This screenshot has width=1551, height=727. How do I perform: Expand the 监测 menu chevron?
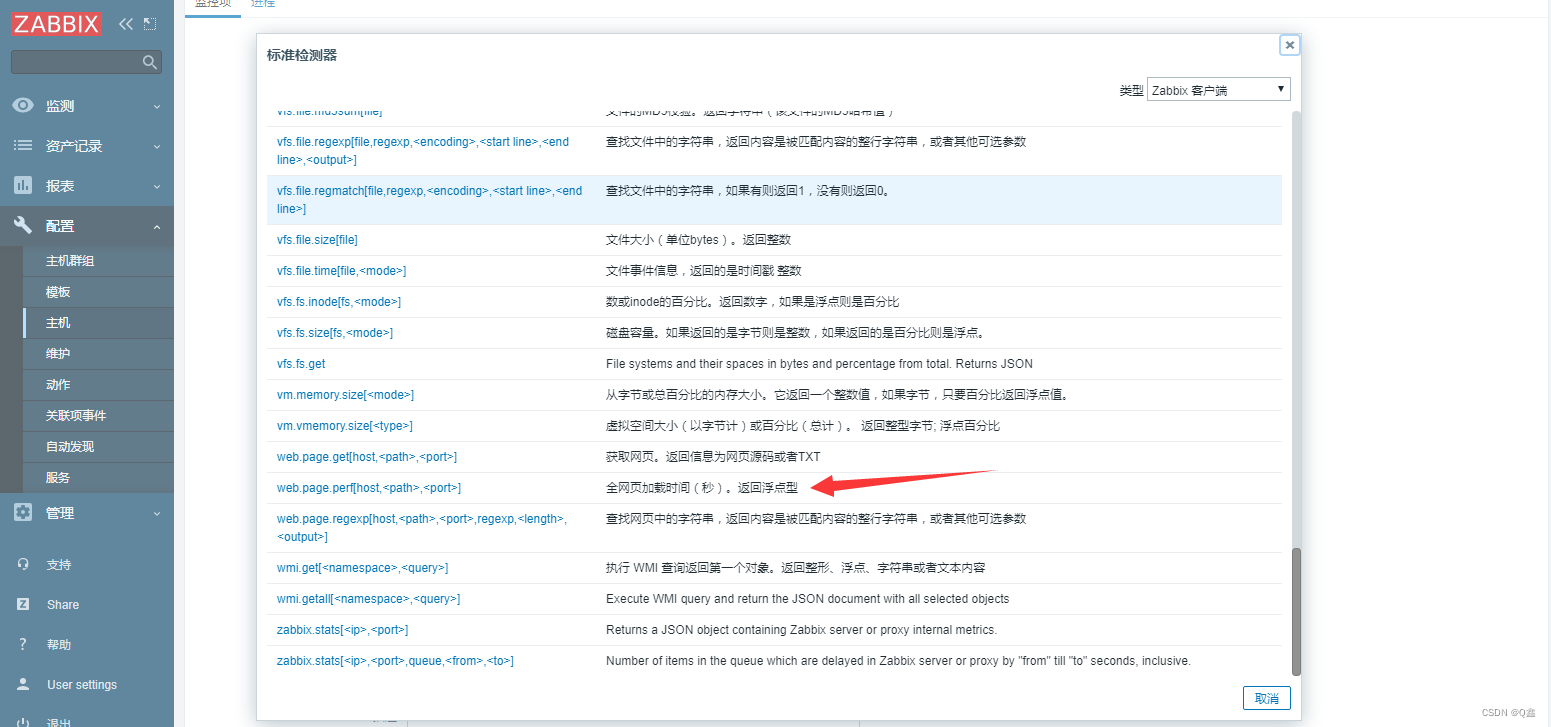(157, 106)
